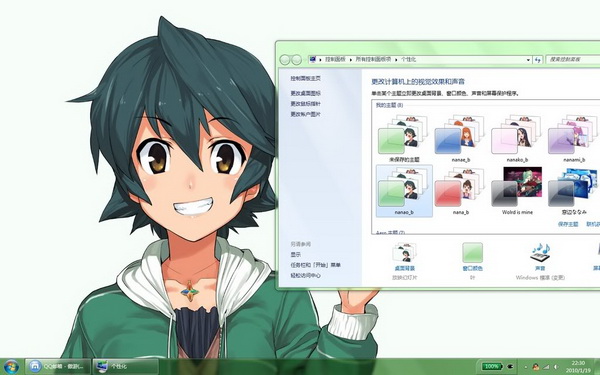Select the nanae_b theme
Viewport: 600px width, 375px height.
461,139
